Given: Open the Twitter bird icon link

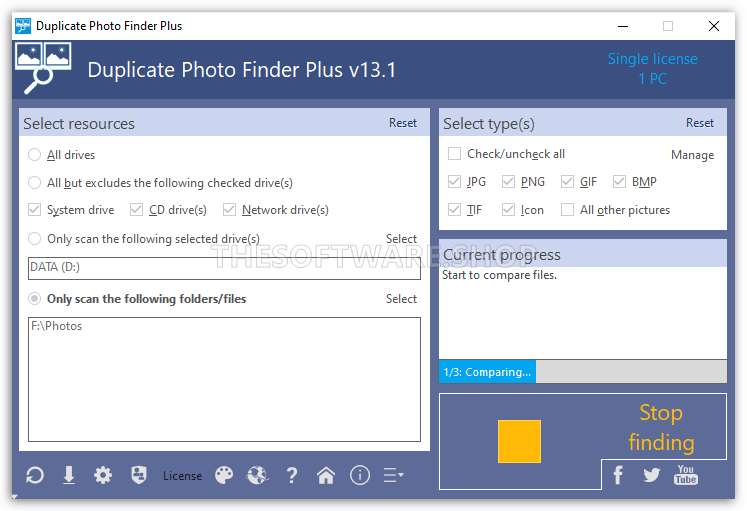Looking at the screenshot, I should point(651,475).
